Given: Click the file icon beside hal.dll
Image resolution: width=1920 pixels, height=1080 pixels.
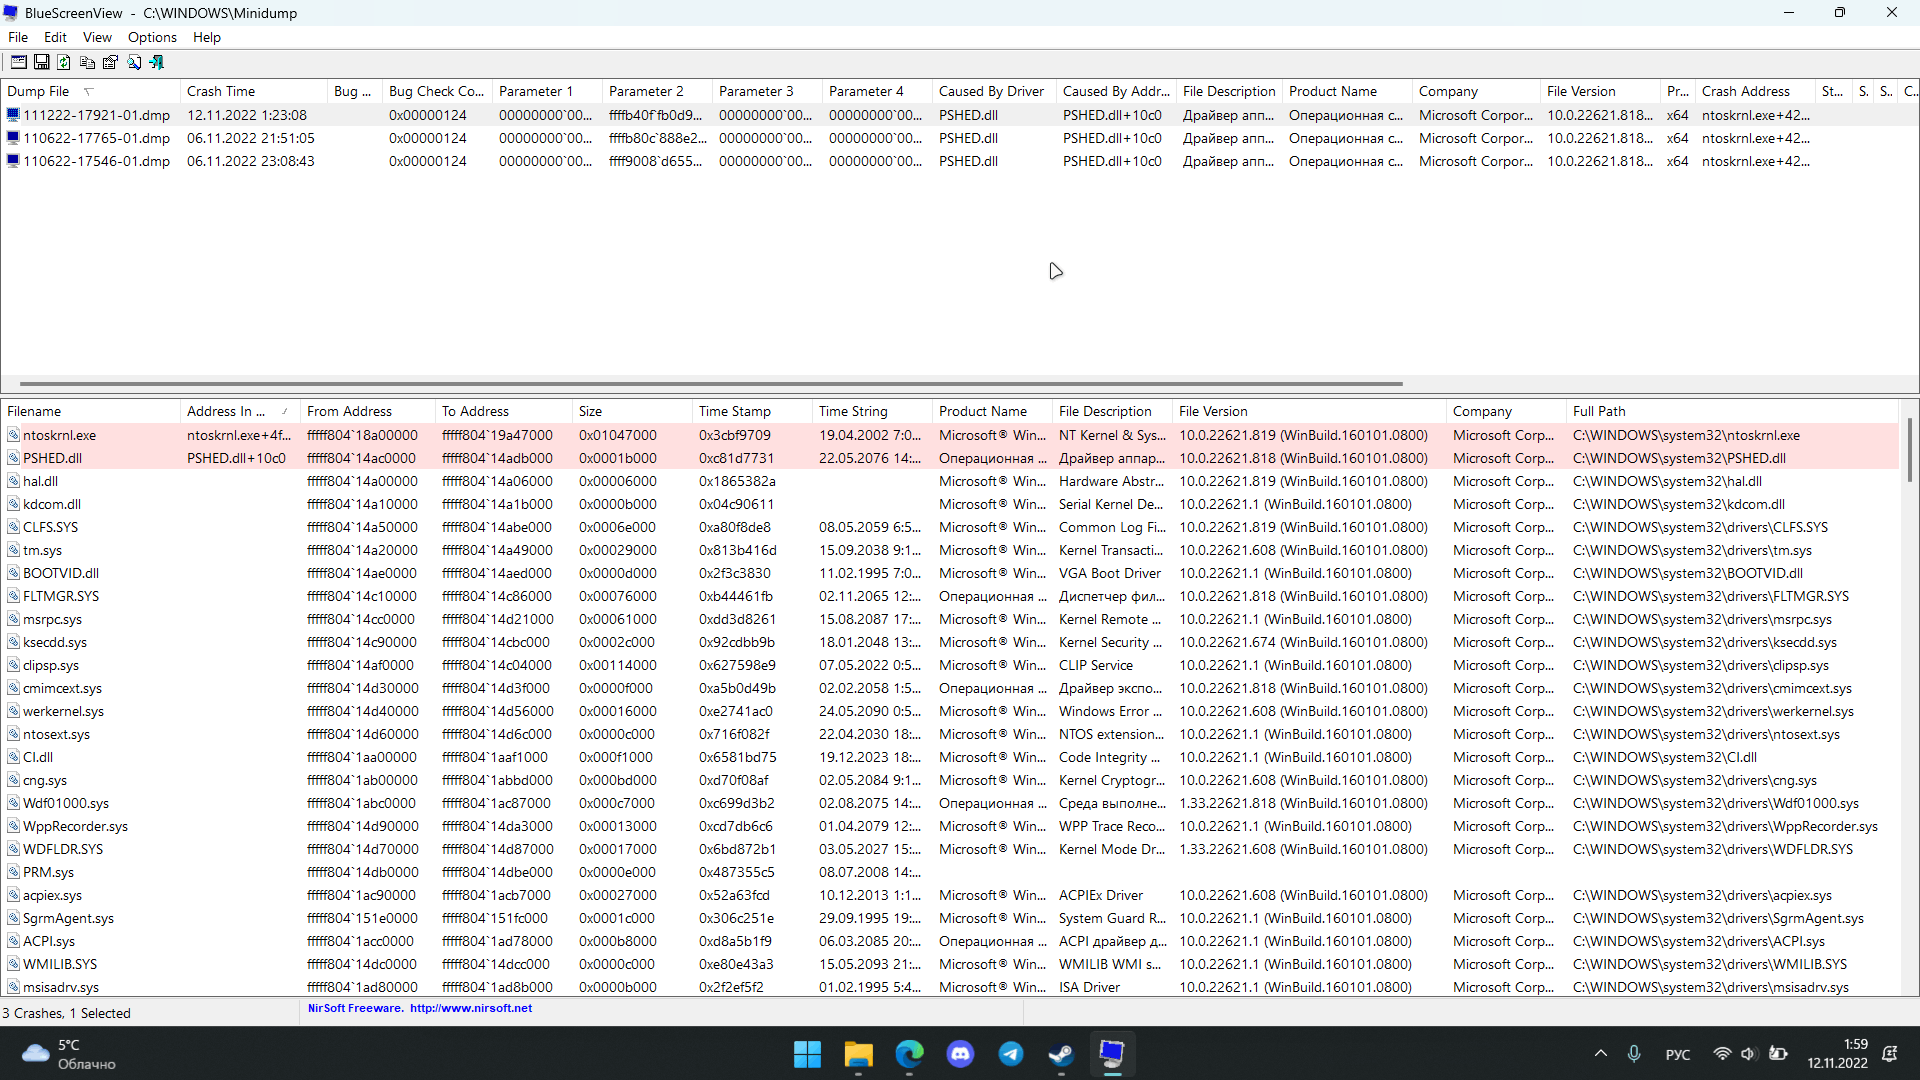Looking at the screenshot, I should coord(13,481).
